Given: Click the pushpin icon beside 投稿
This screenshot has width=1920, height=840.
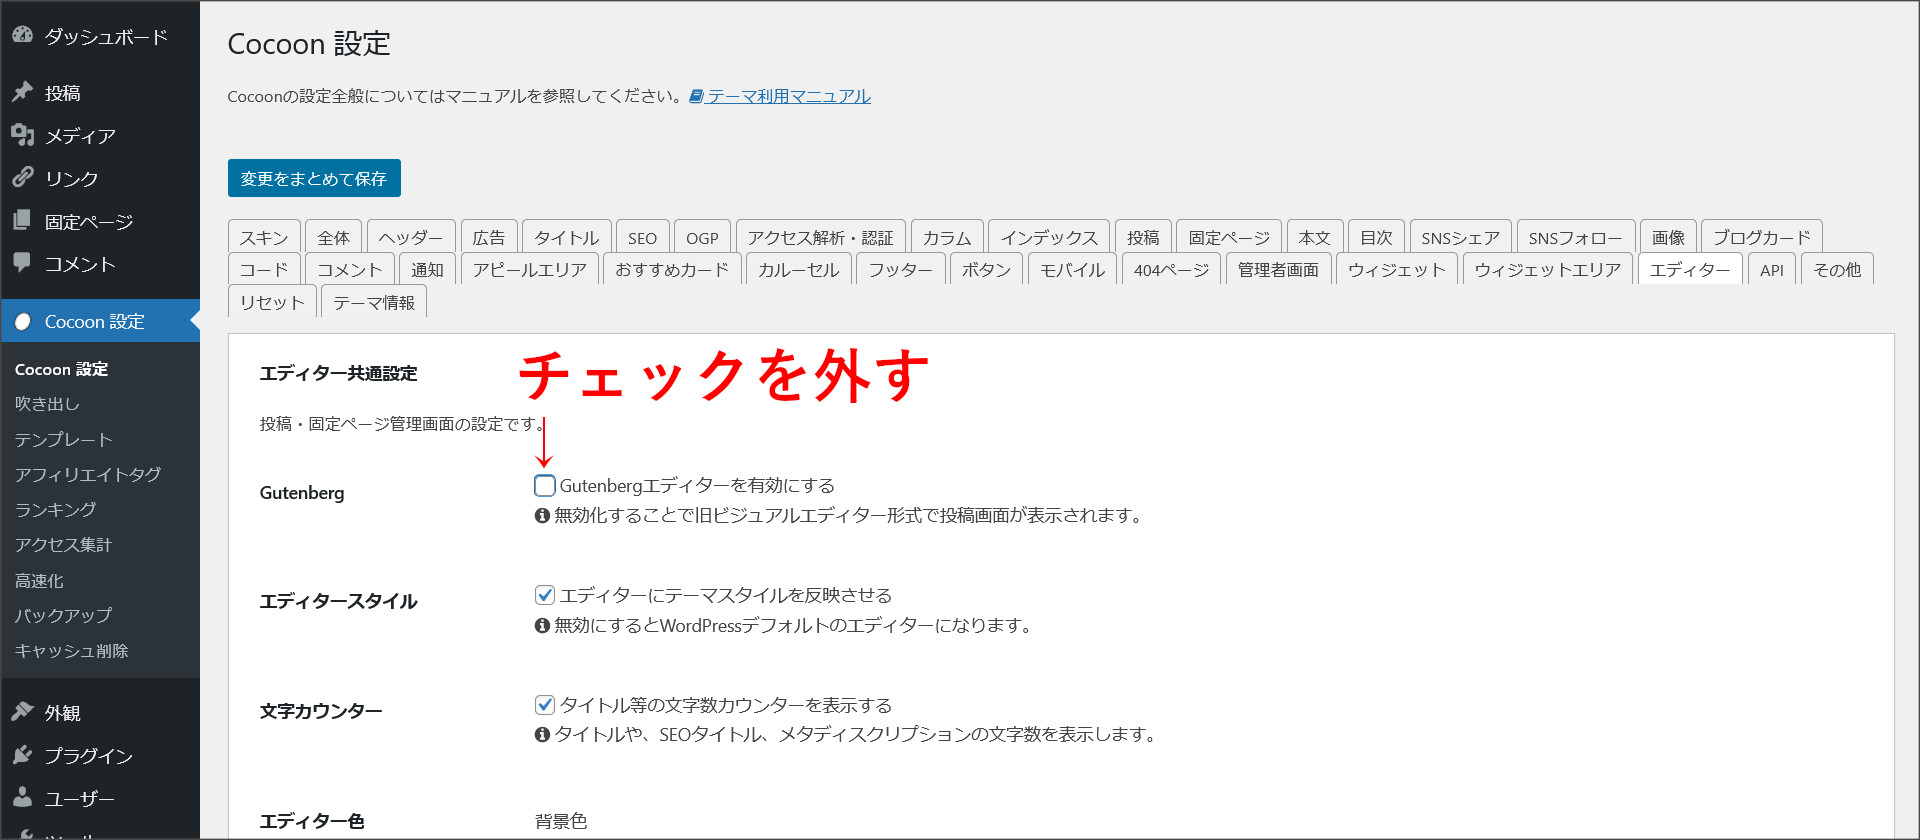Looking at the screenshot, I should click(22, 92).
